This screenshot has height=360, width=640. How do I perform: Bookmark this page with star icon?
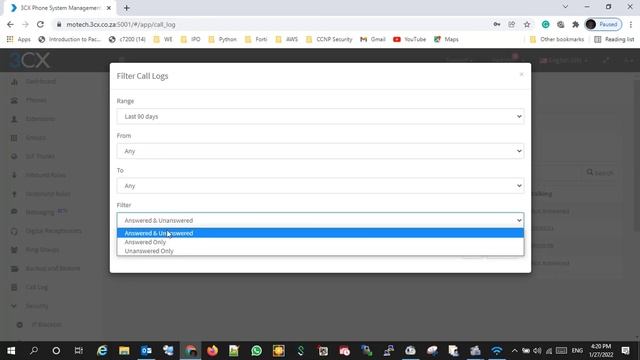click(527, 24)
